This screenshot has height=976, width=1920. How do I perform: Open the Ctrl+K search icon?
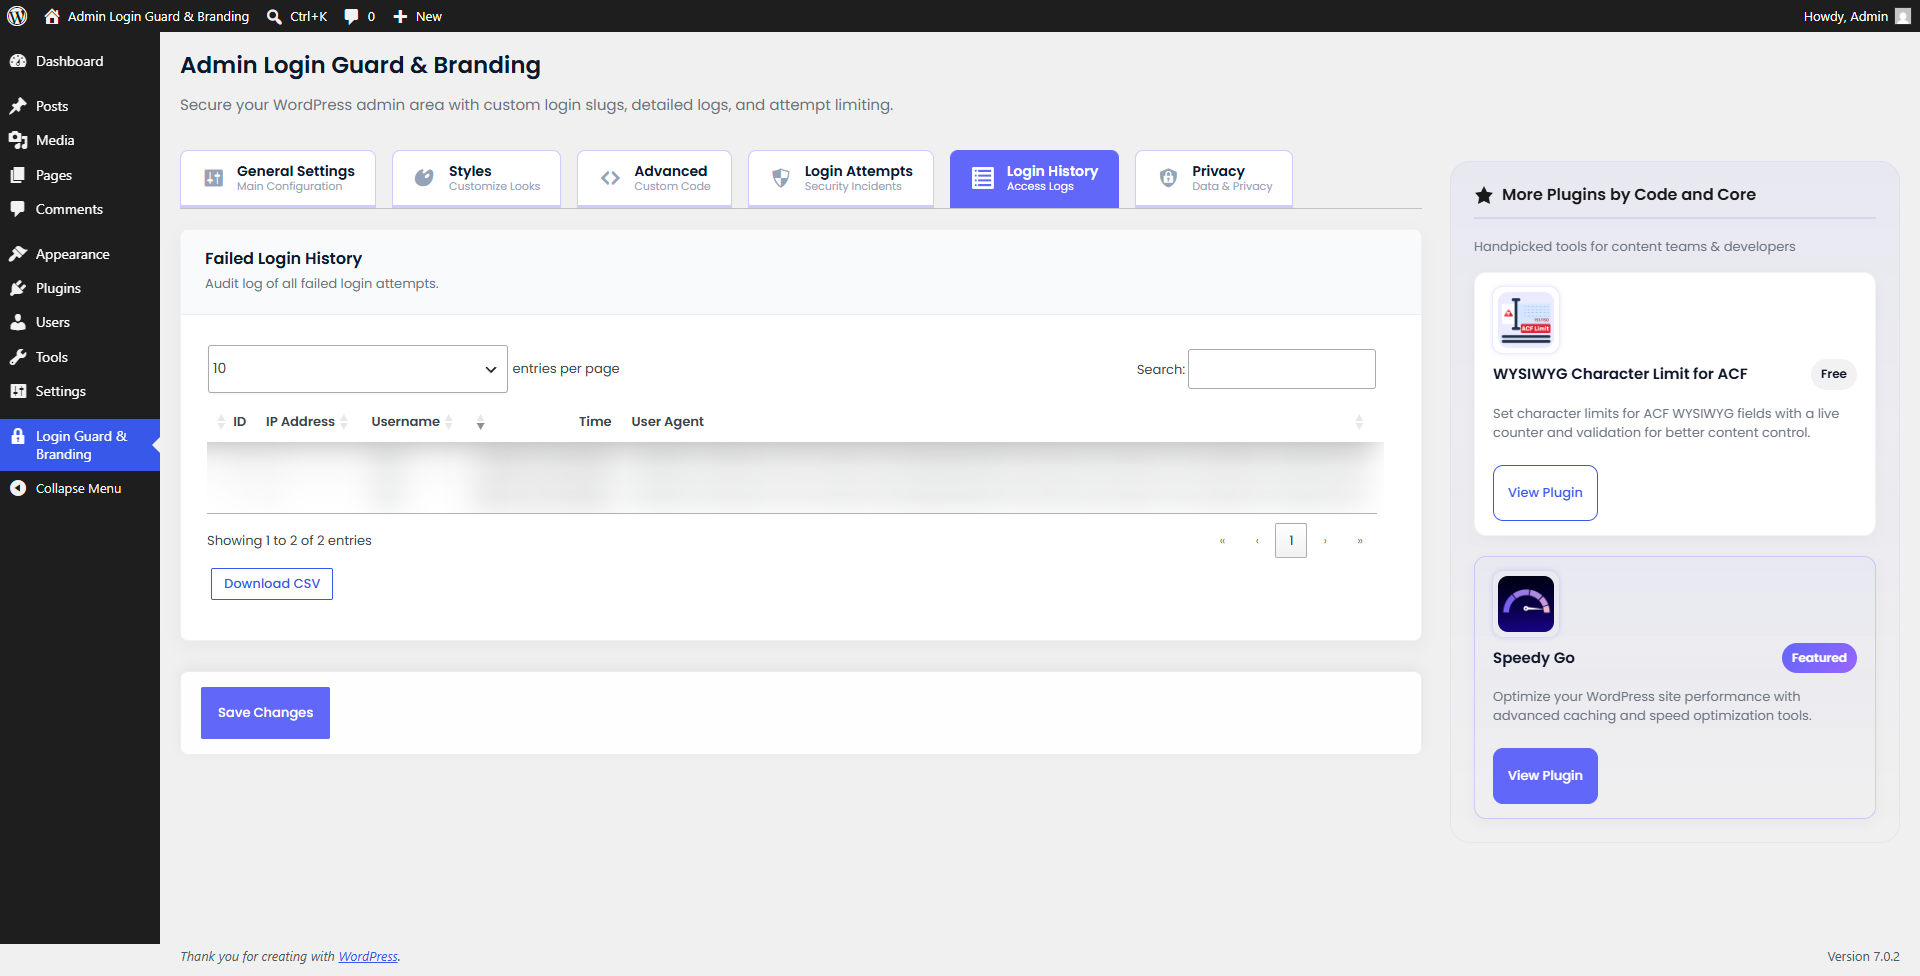pyautogui.click(x=274, y=16)
